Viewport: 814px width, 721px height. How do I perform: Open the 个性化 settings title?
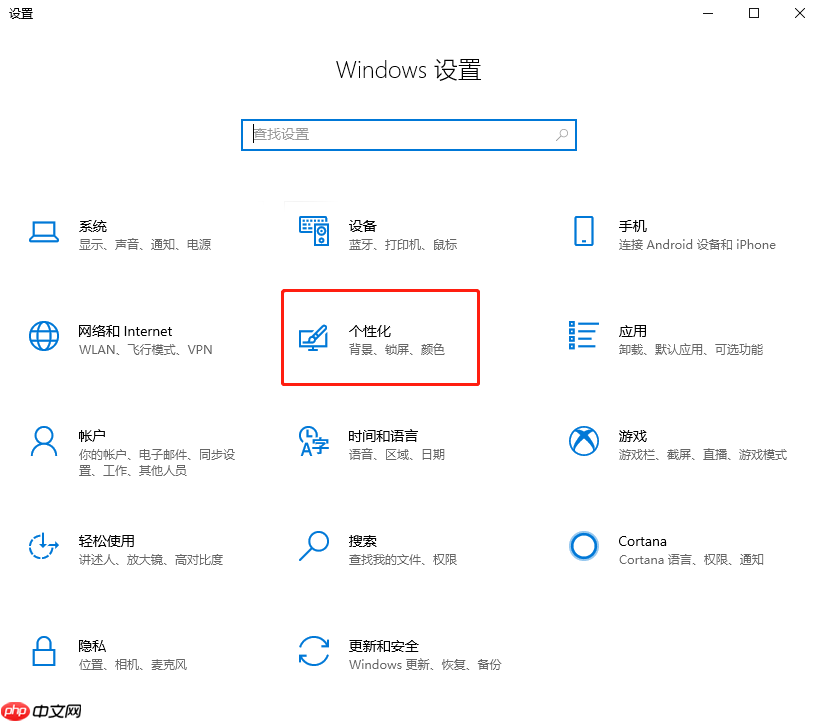click(369, 331)
